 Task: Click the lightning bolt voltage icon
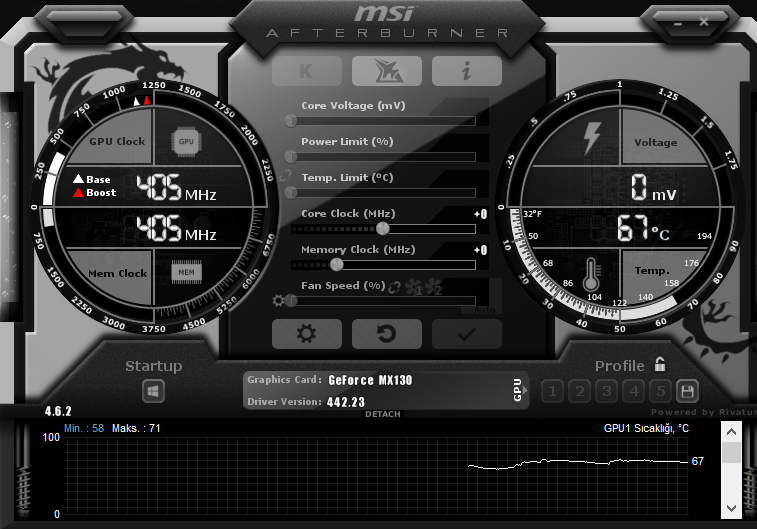click(x=592, y=138)
